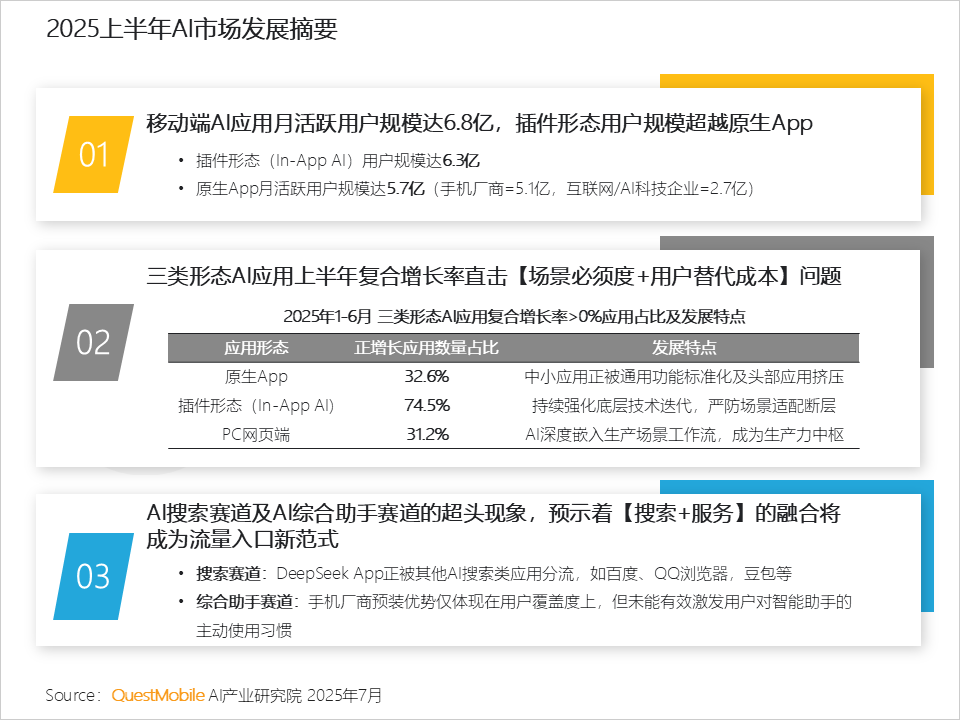Click the bullet about 原生App月活跃用户规模达5.7亿
This screenshot has width=960, height=720.
(475, 188)
